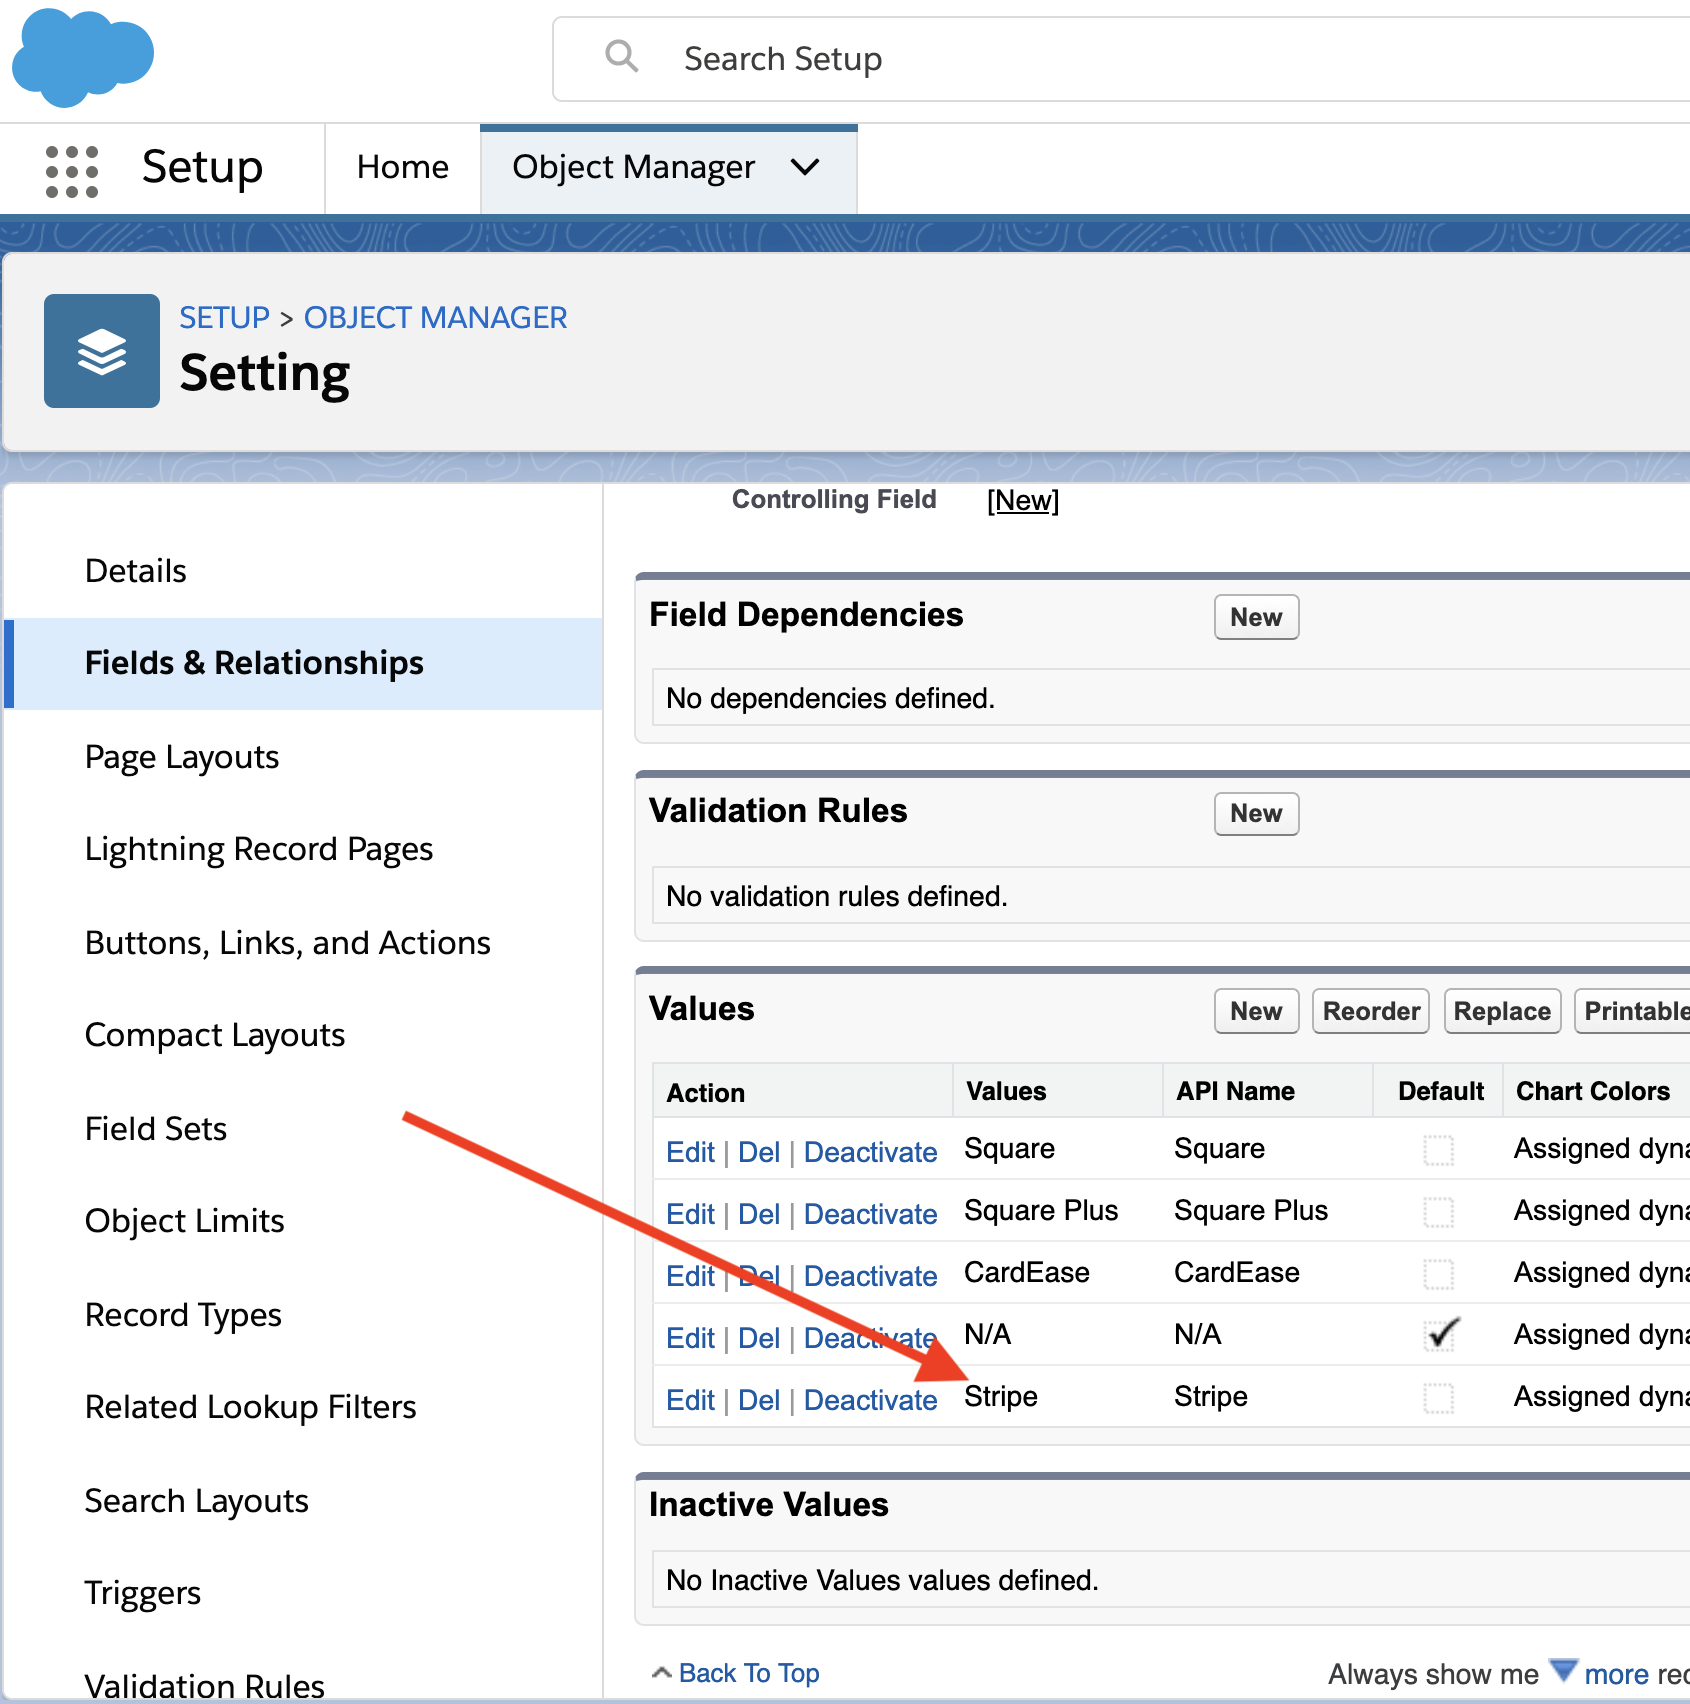
Task: Open Lightning Record Pages in the sidebar
Action: (x=259, y=849)
